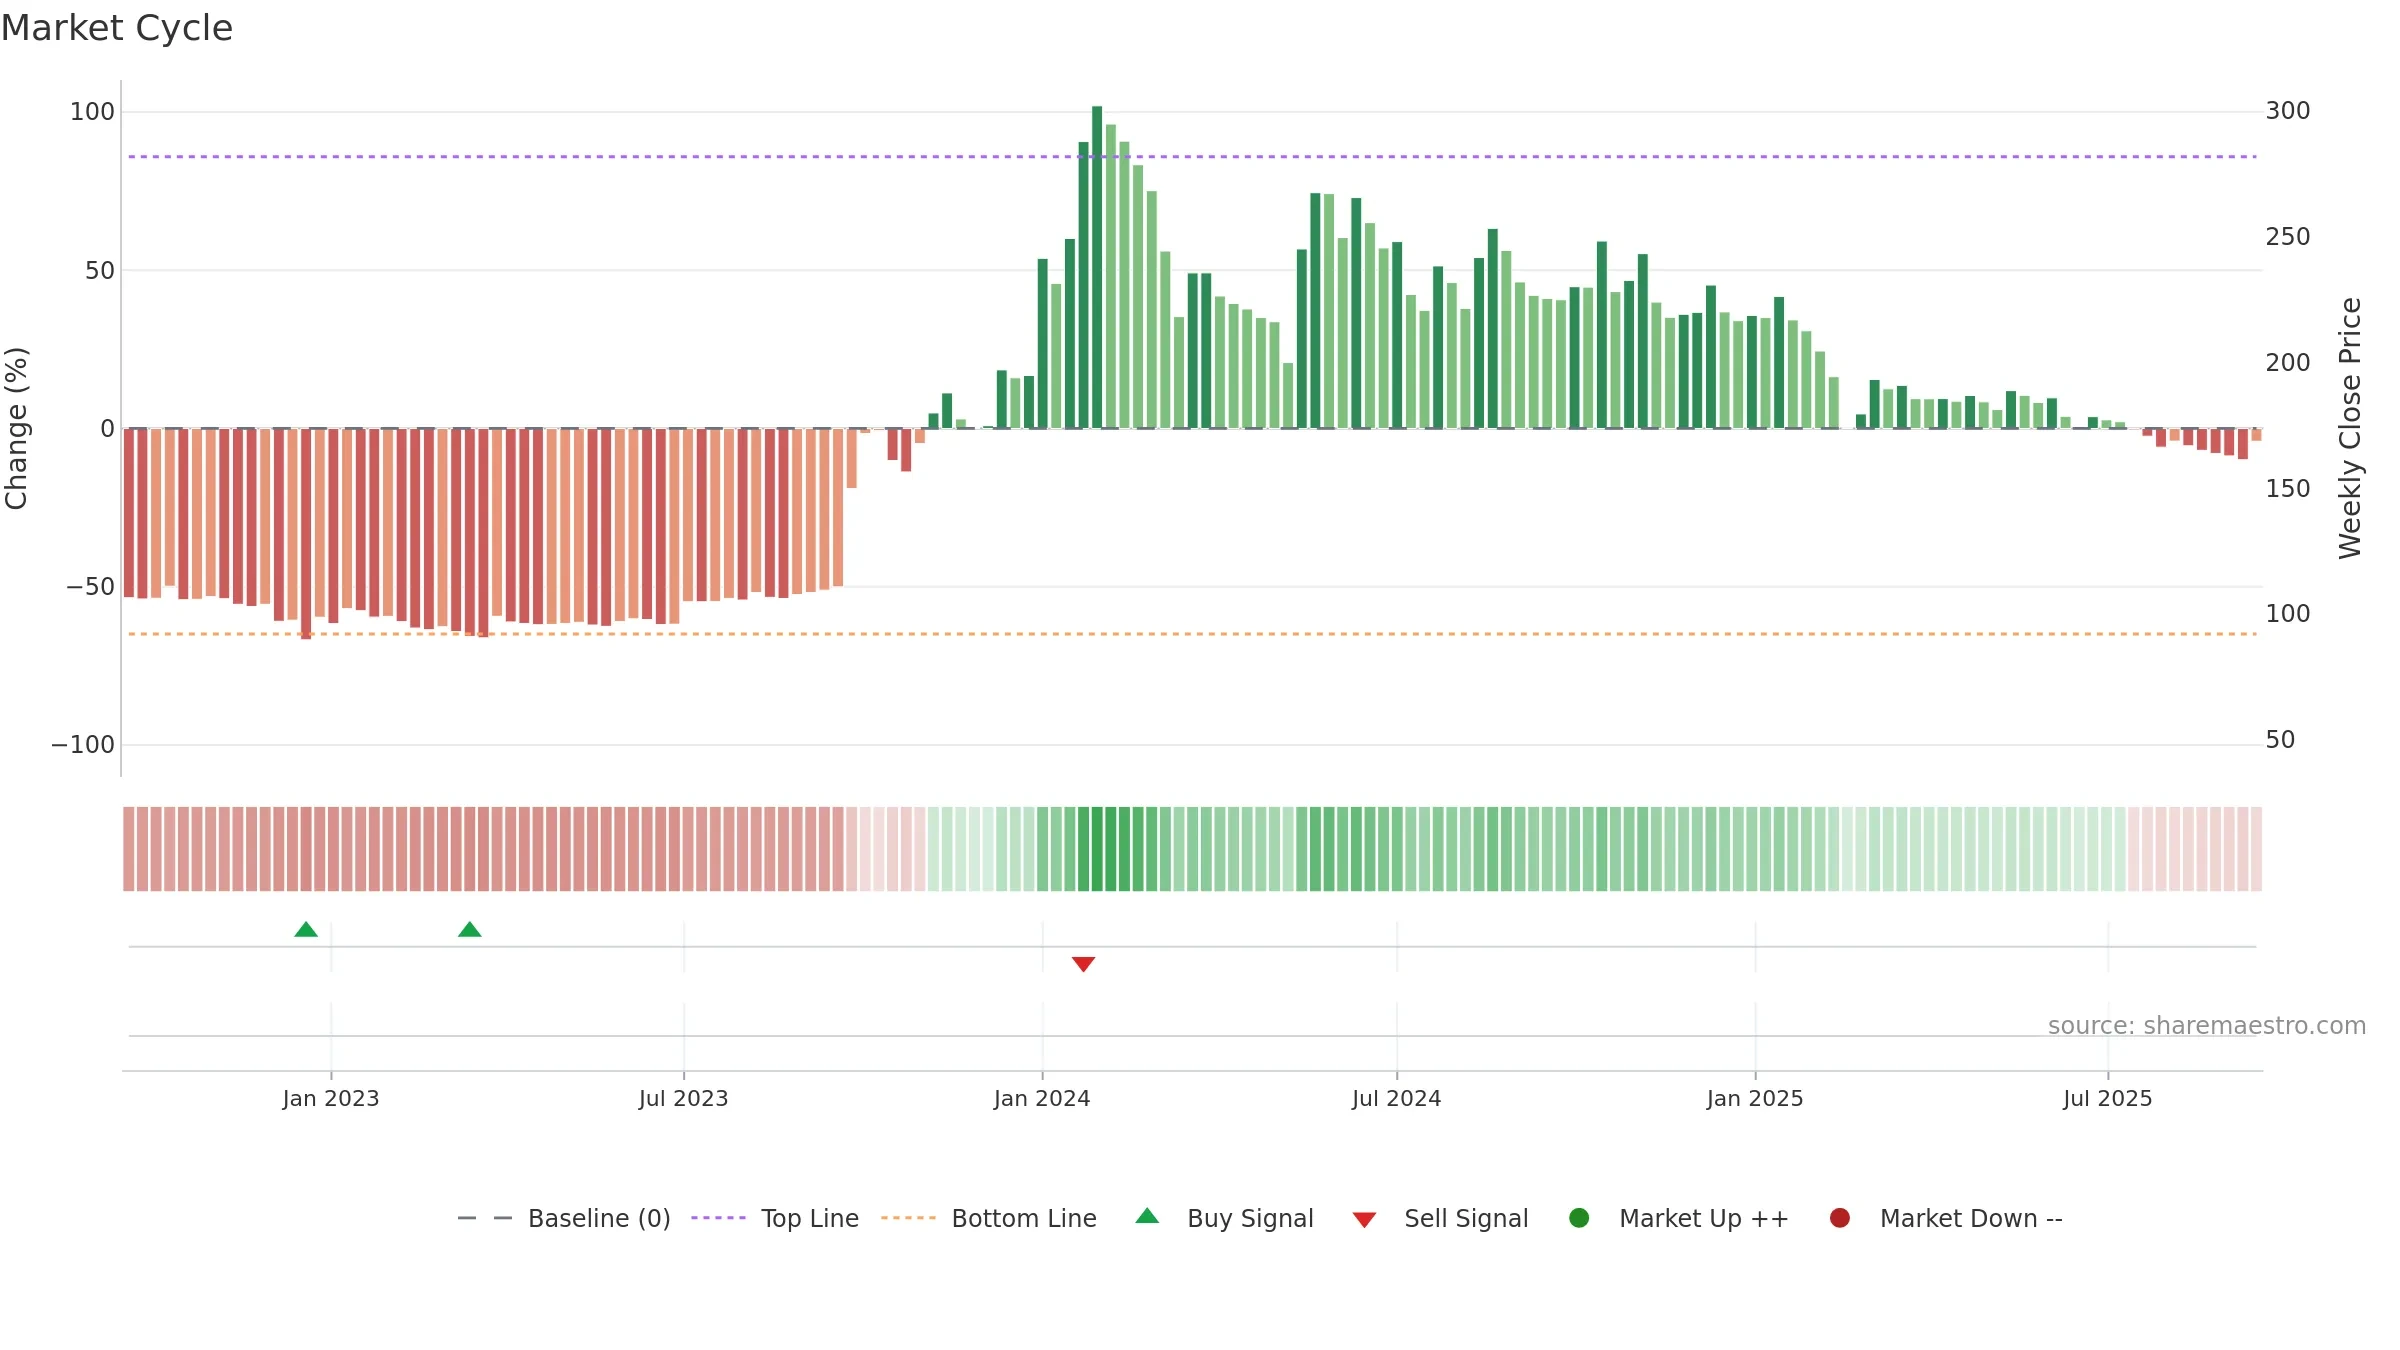Click the −50 tick on the left axis
Viewport: 2400px width, 1350px height.
point(91,587)
